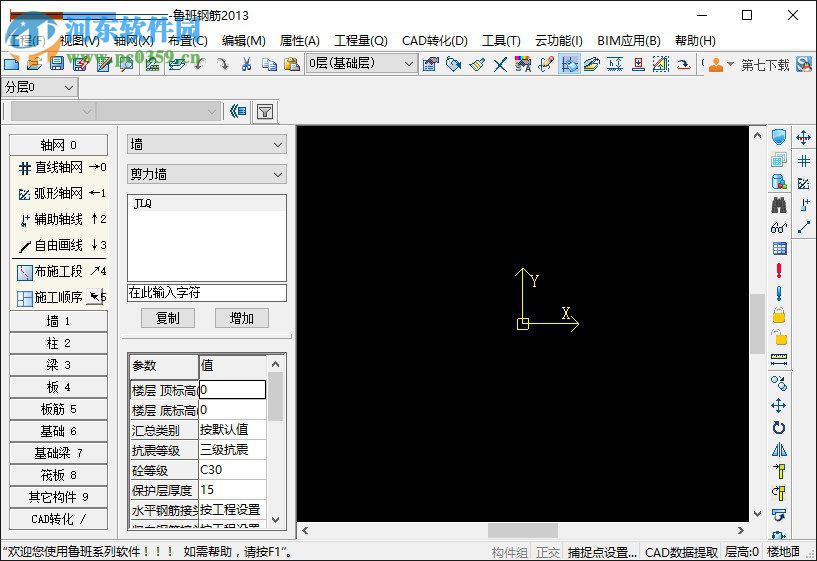
Task: Click the ruler measure distance icon
Action: [779, 359]
